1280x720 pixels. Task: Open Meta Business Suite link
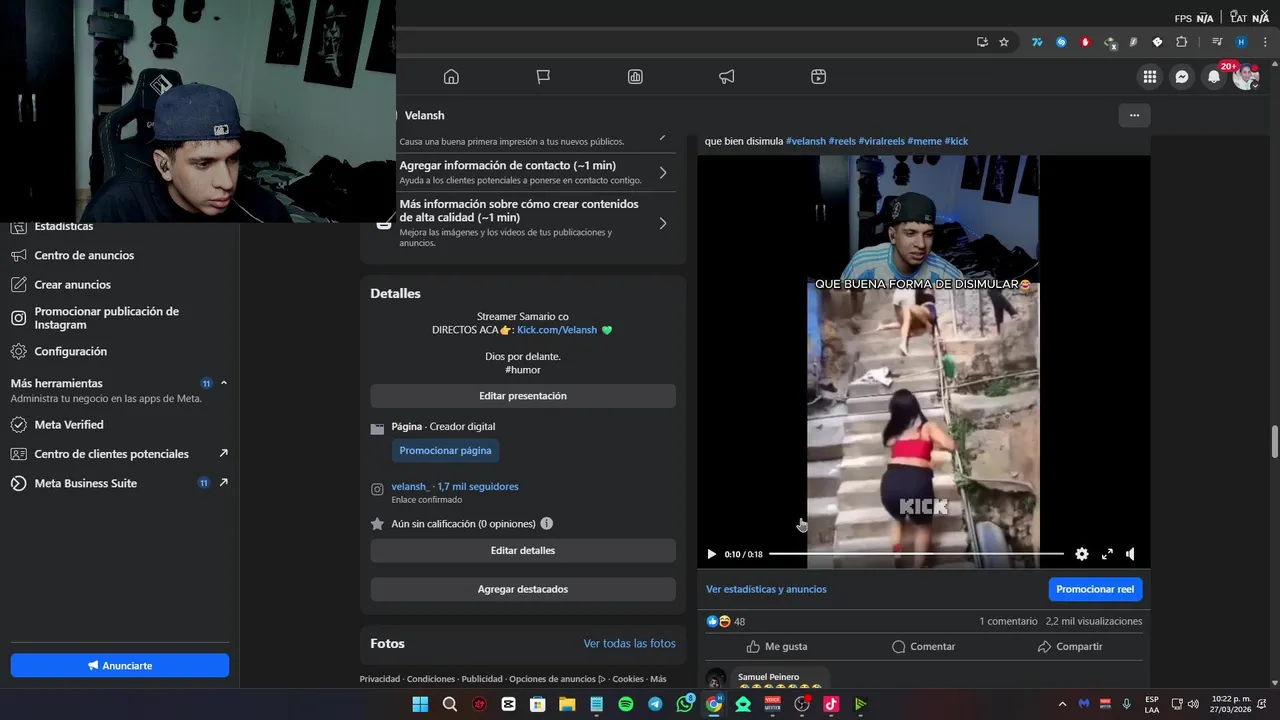tap(119, 483)
